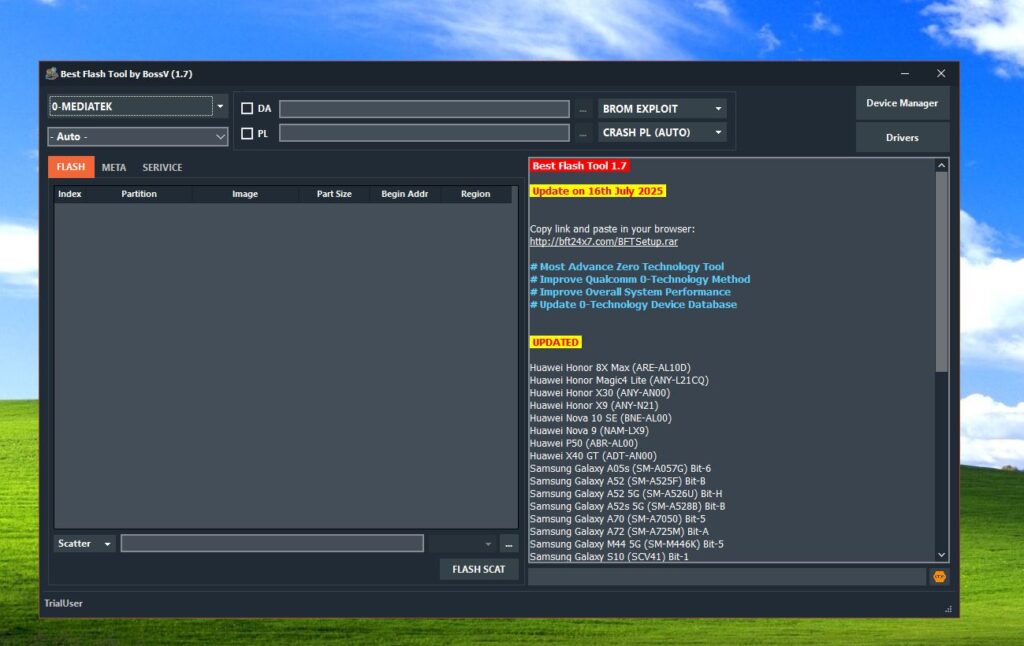Click the Region column header
Viewport: 1024px width, 646px height.
[475, 194]
